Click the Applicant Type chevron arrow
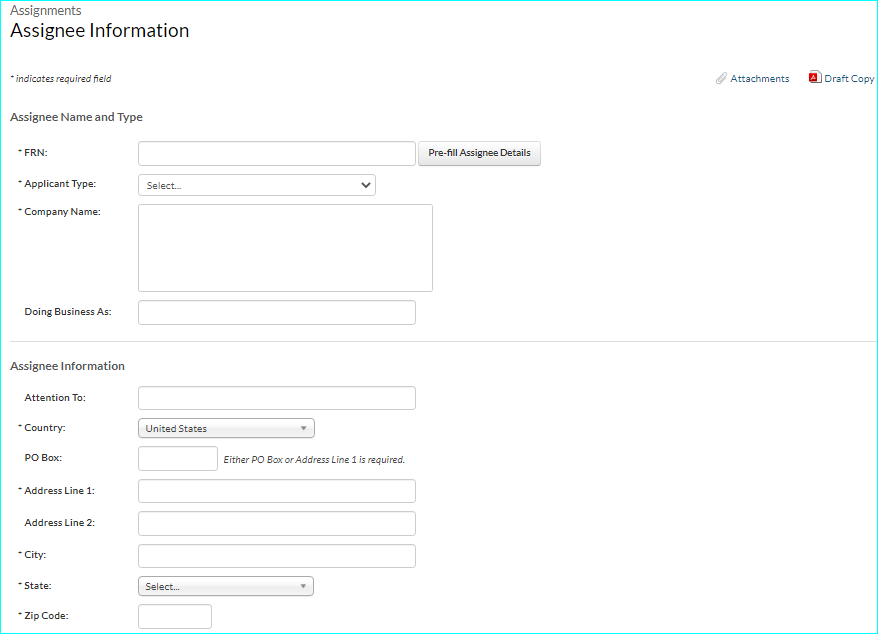This screenshot has width=878, height=634. pyautogui.click(x=366, y=185)
